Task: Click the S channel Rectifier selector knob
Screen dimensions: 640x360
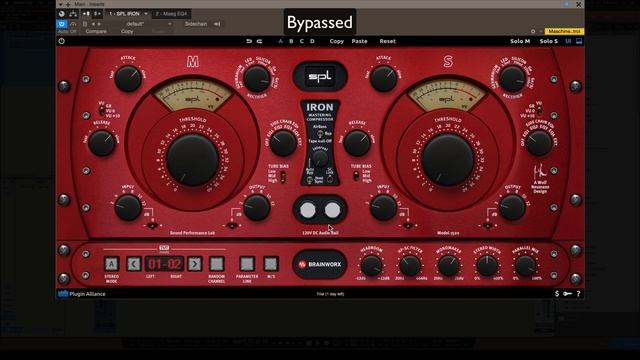Action: click(512, 79)
